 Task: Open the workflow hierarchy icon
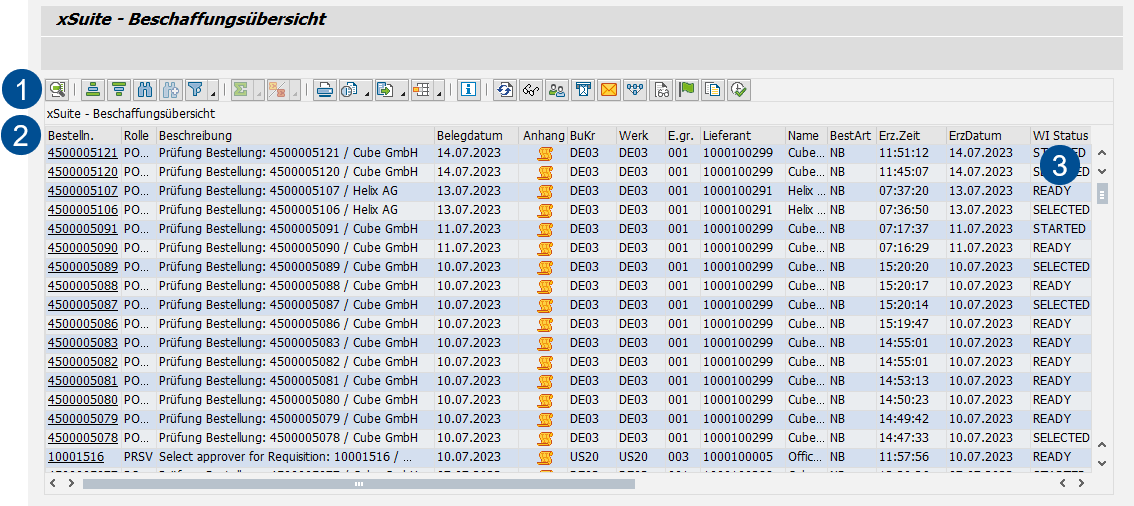pyautogui.click(x=635, y=90)
